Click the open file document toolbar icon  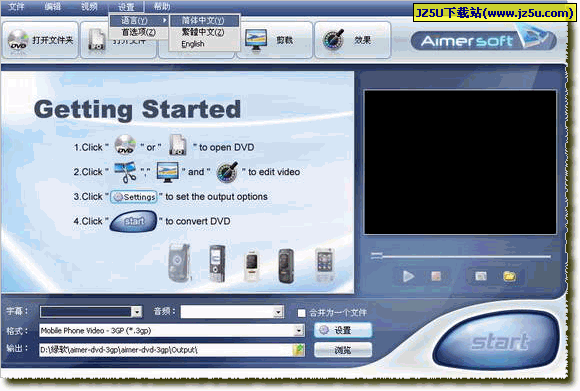point(97,40)
